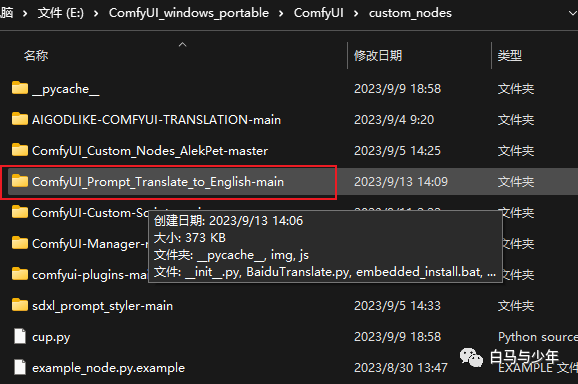Go to the 文件 (E:) drive breadcrumb
578x384 pixels.
61,13
